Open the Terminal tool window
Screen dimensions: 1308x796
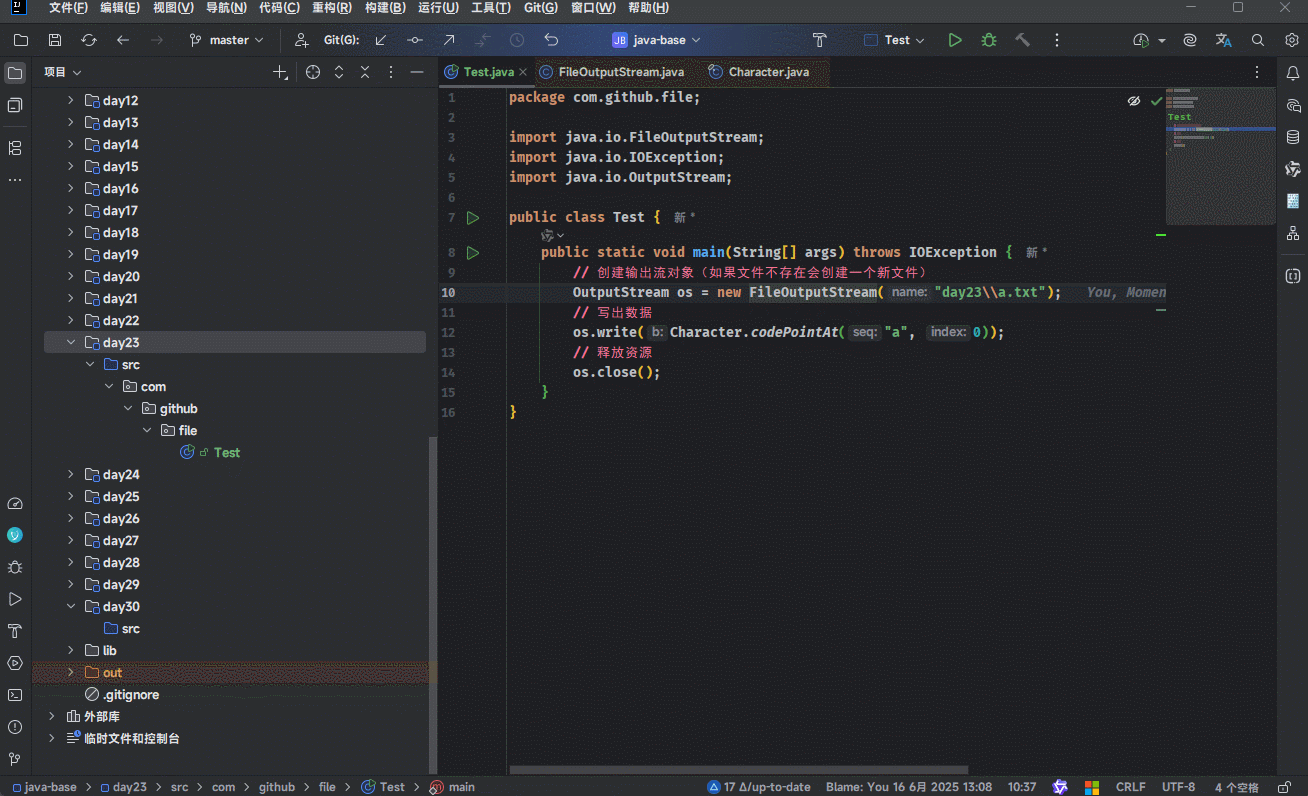[15, 695]
